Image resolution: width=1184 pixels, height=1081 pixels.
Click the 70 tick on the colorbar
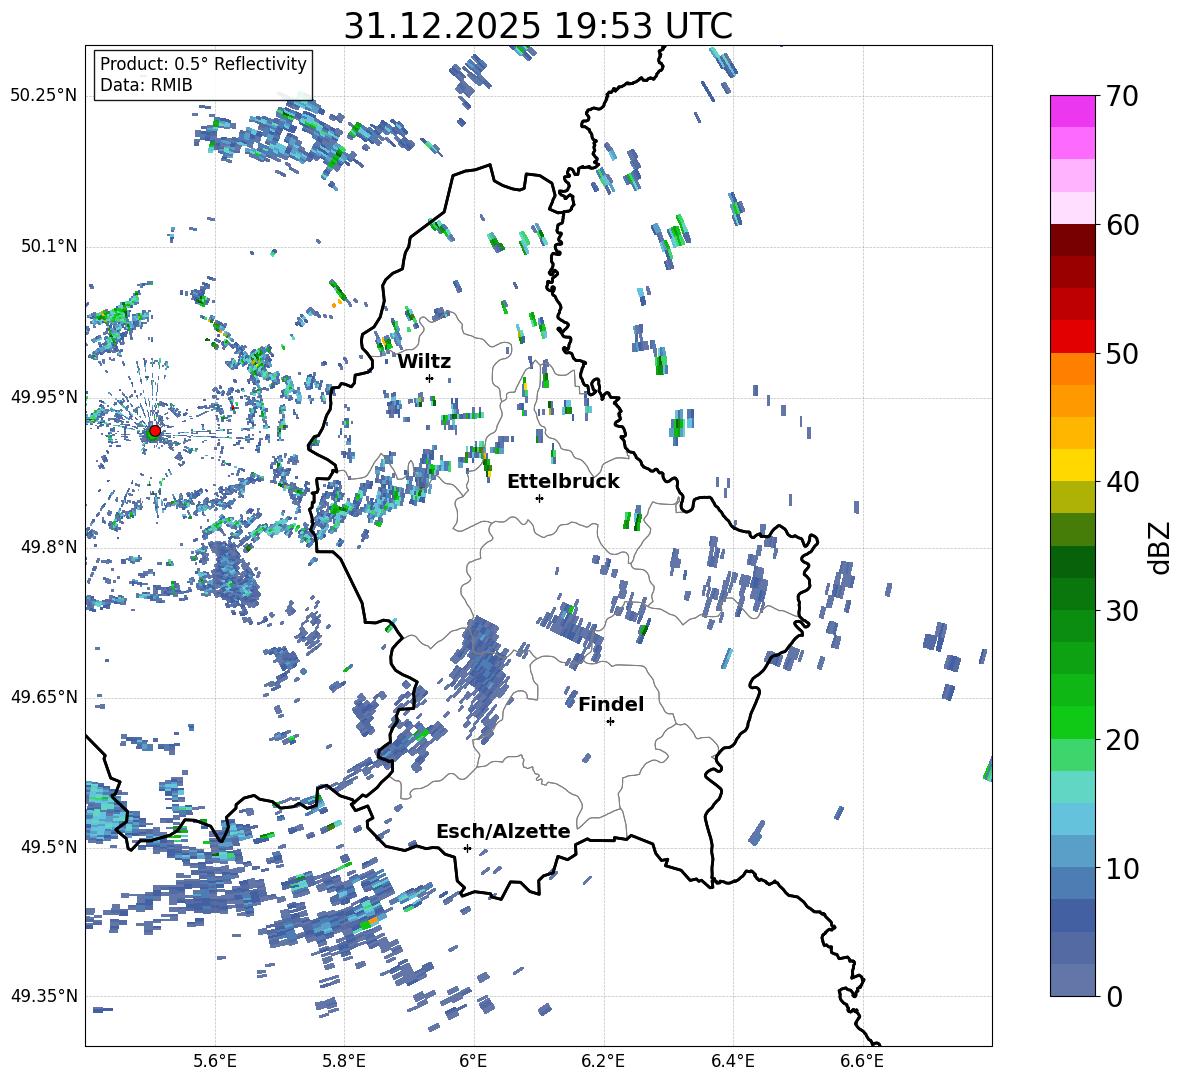[x=1121, y=96]
